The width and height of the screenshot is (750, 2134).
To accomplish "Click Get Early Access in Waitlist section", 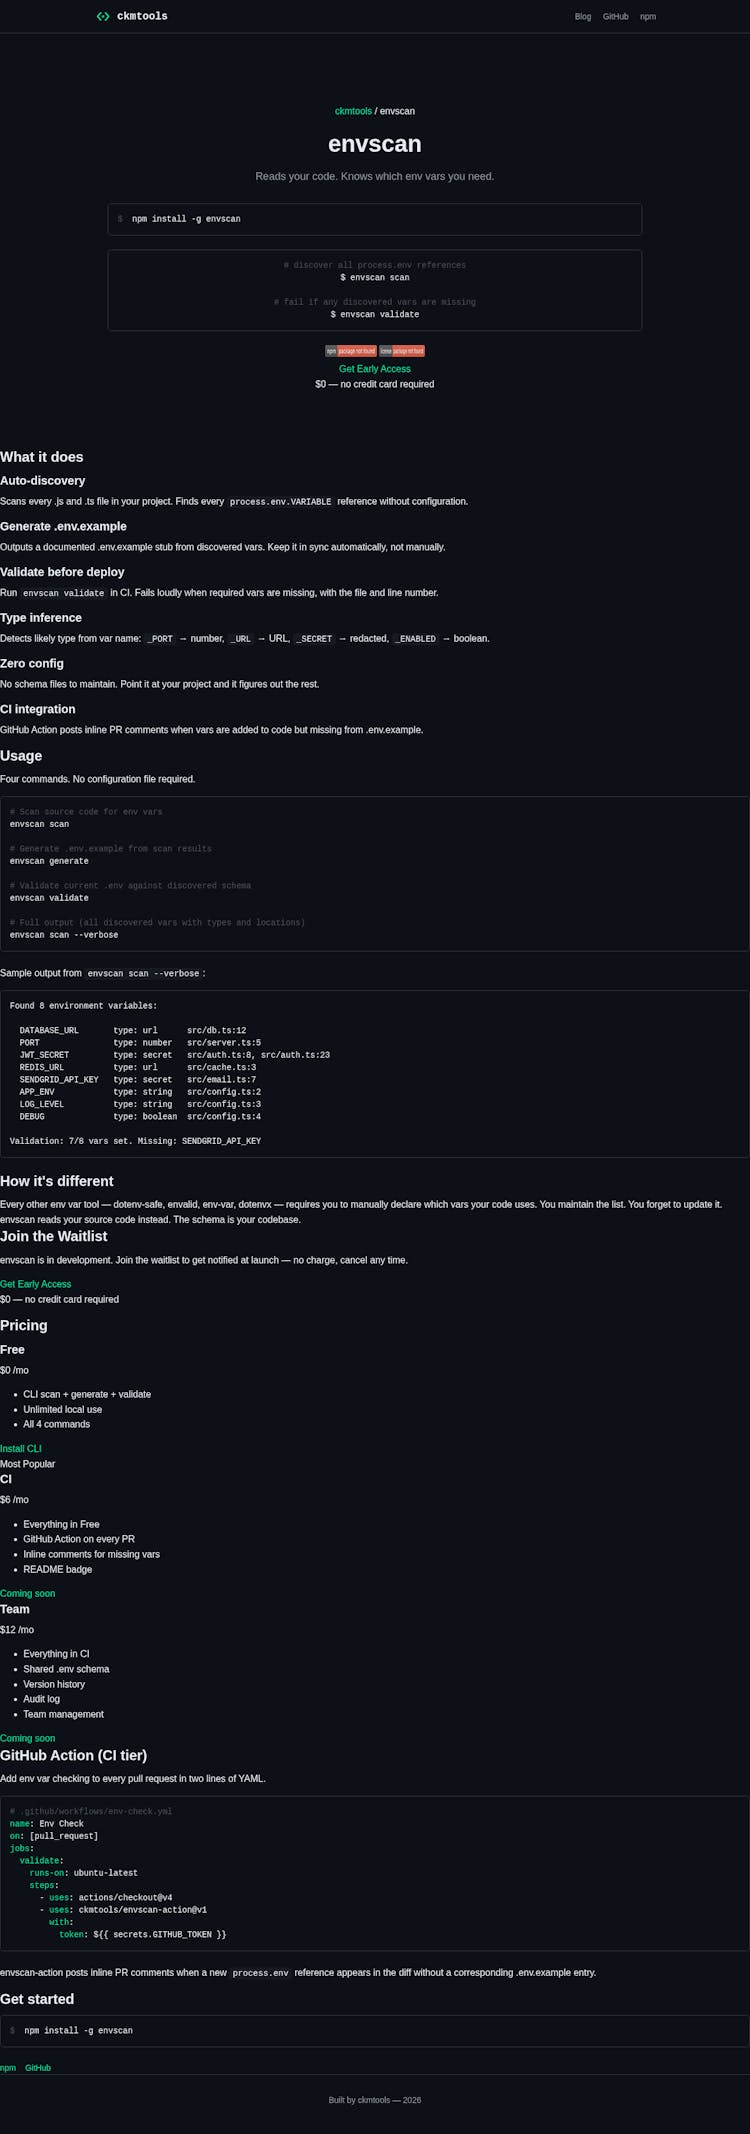I will pyautogui.click(x=36, y=1284).
